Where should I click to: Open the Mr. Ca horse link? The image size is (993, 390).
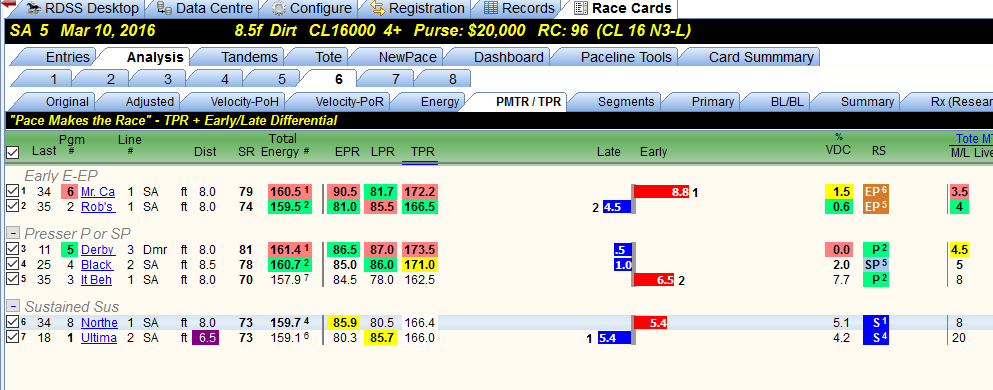pyautogui.click(x=98, y=192)
